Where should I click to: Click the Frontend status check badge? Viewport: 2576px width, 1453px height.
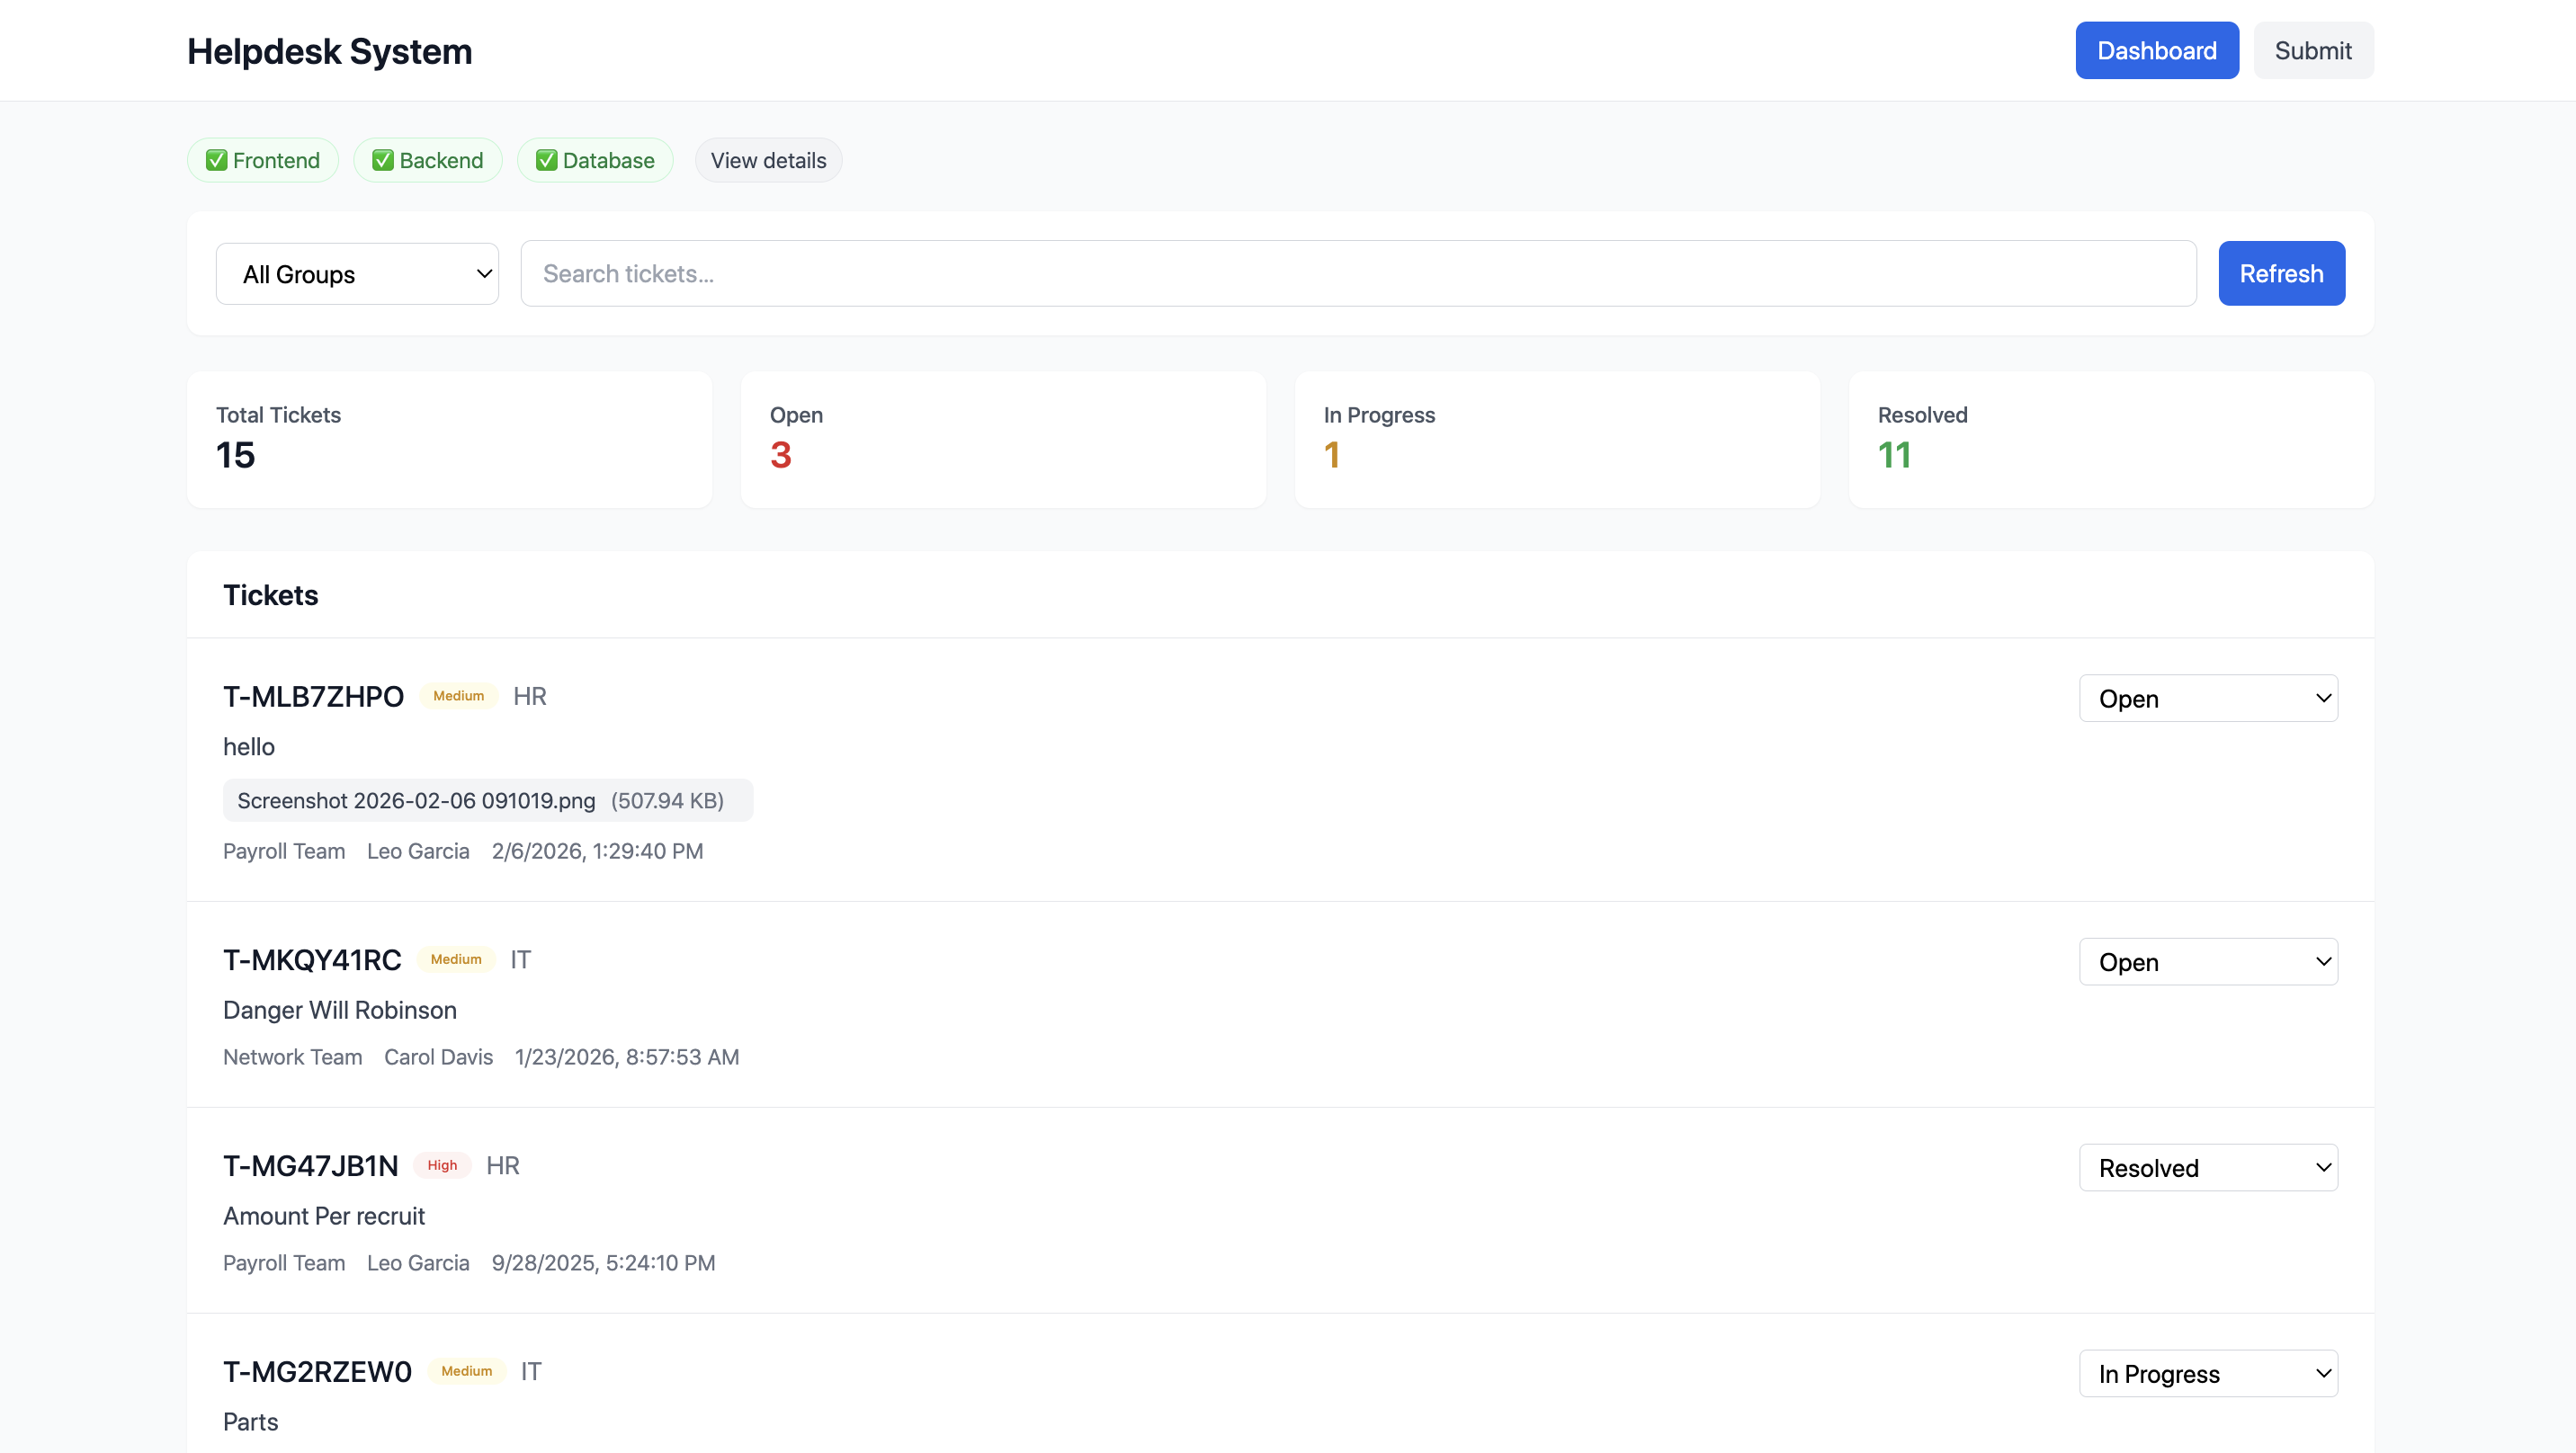pos(262,160)
